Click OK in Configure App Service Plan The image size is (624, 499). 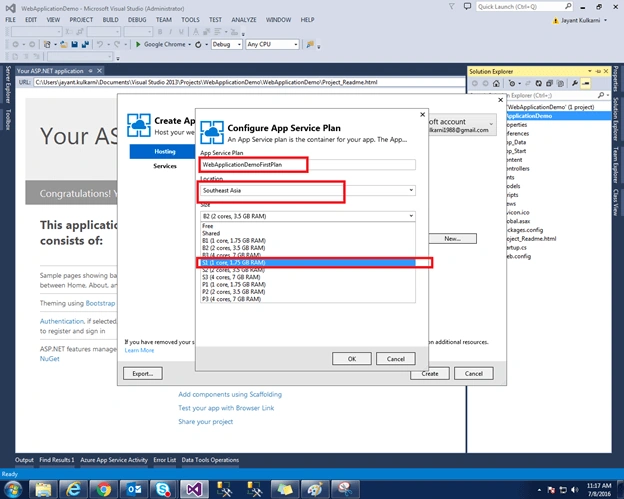point(352,359)
